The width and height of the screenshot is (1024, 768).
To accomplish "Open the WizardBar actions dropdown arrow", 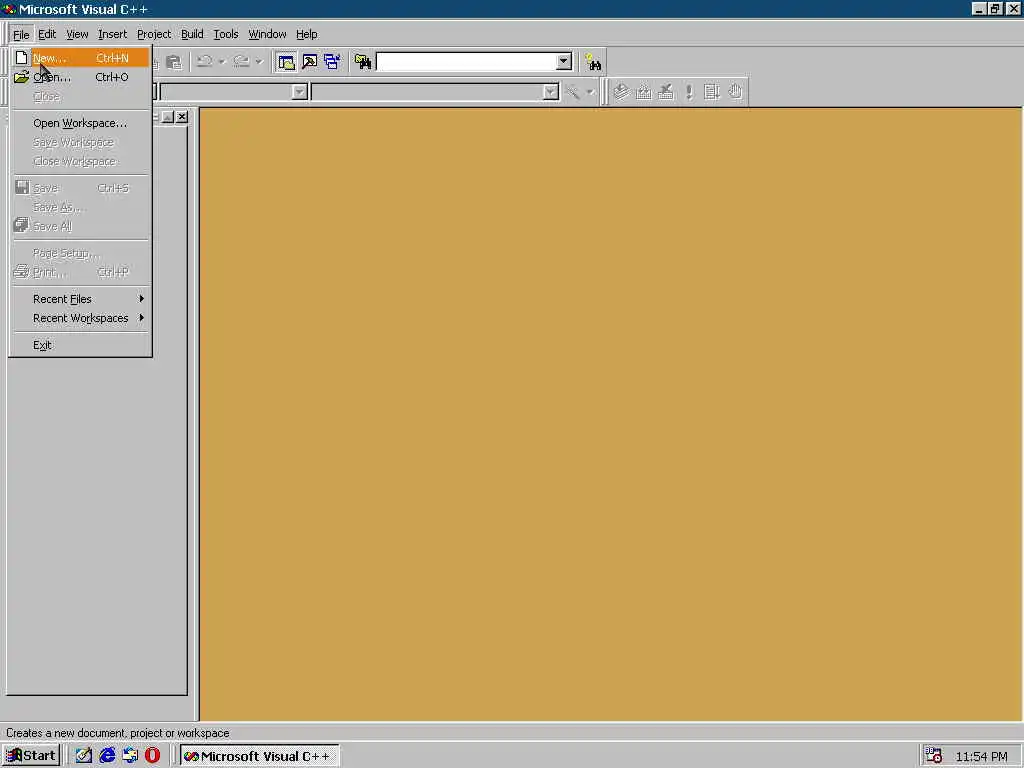I will coord(590,92).
